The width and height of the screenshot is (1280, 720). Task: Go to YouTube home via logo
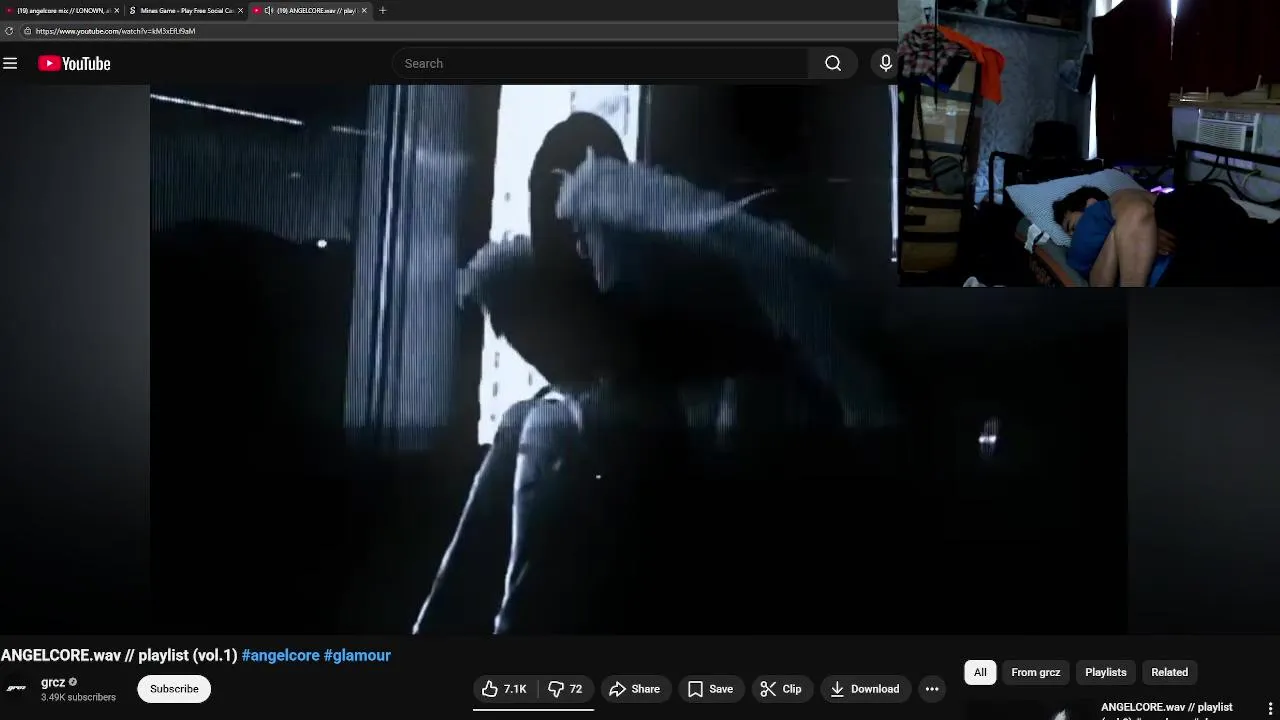(74, 64)
